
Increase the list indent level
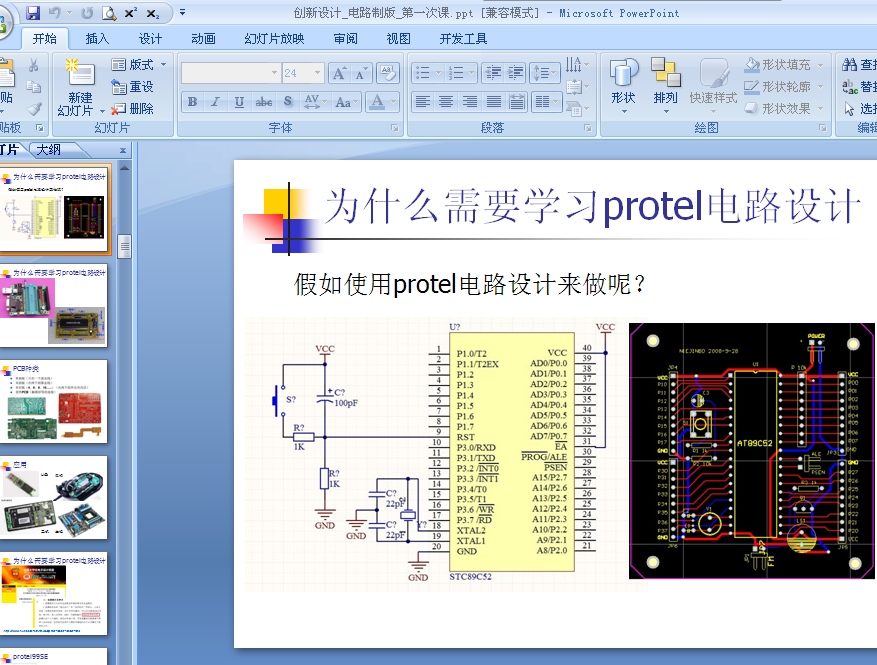[x=515, y=73]
